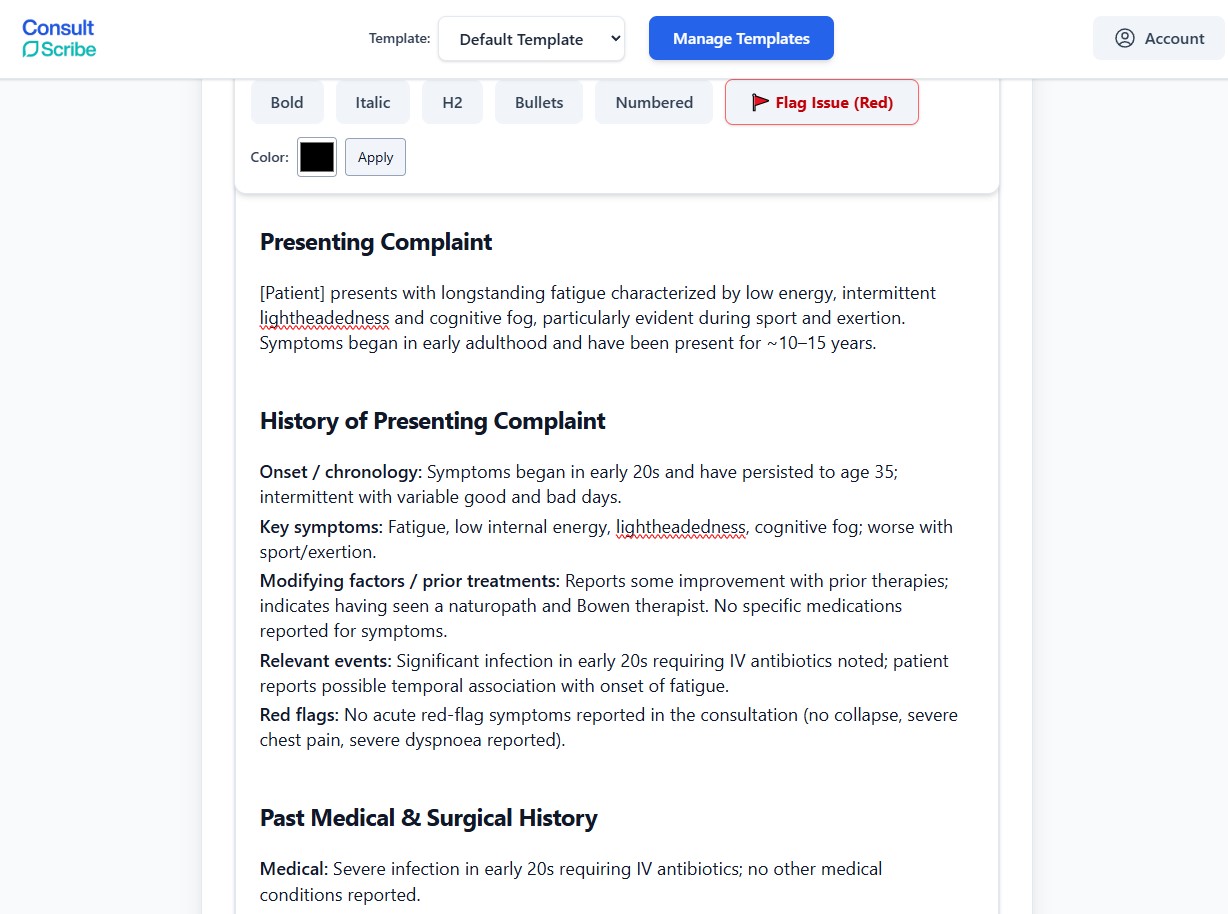
Task: Click the misspelled word 'lightheadedness'
Action: (x=324, y=318)
